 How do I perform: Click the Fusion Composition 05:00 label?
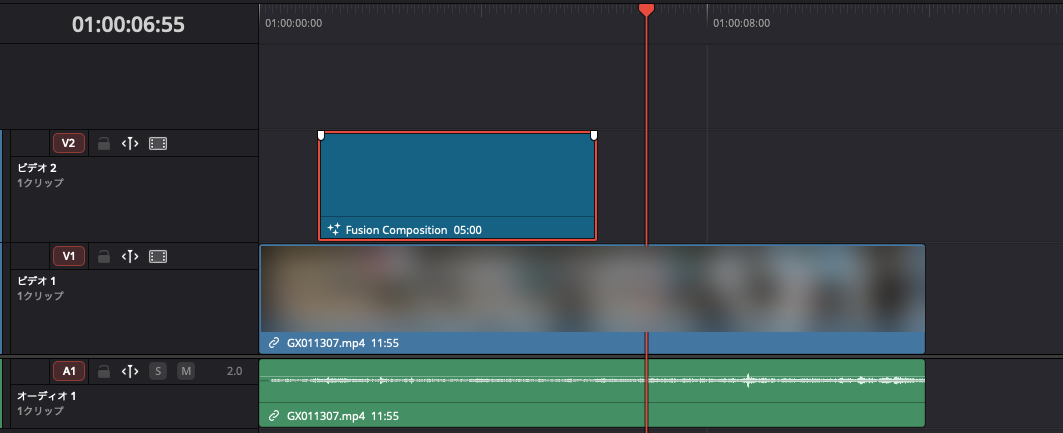pyautogui.click(x=414, y=230)
